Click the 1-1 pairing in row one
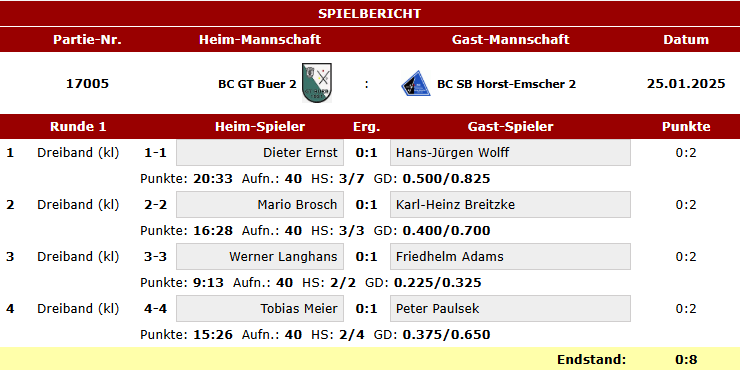The width and height of the screenshot is (740, 370). coord(155,152)
